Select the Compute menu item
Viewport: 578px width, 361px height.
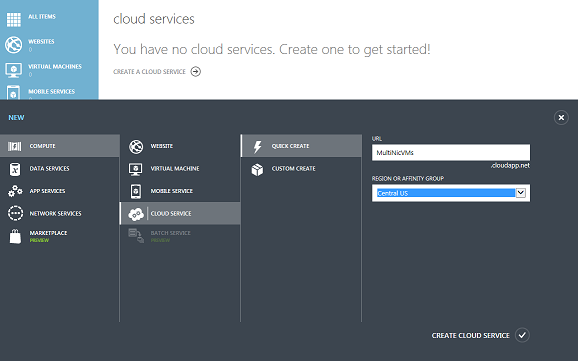(60, 146)
